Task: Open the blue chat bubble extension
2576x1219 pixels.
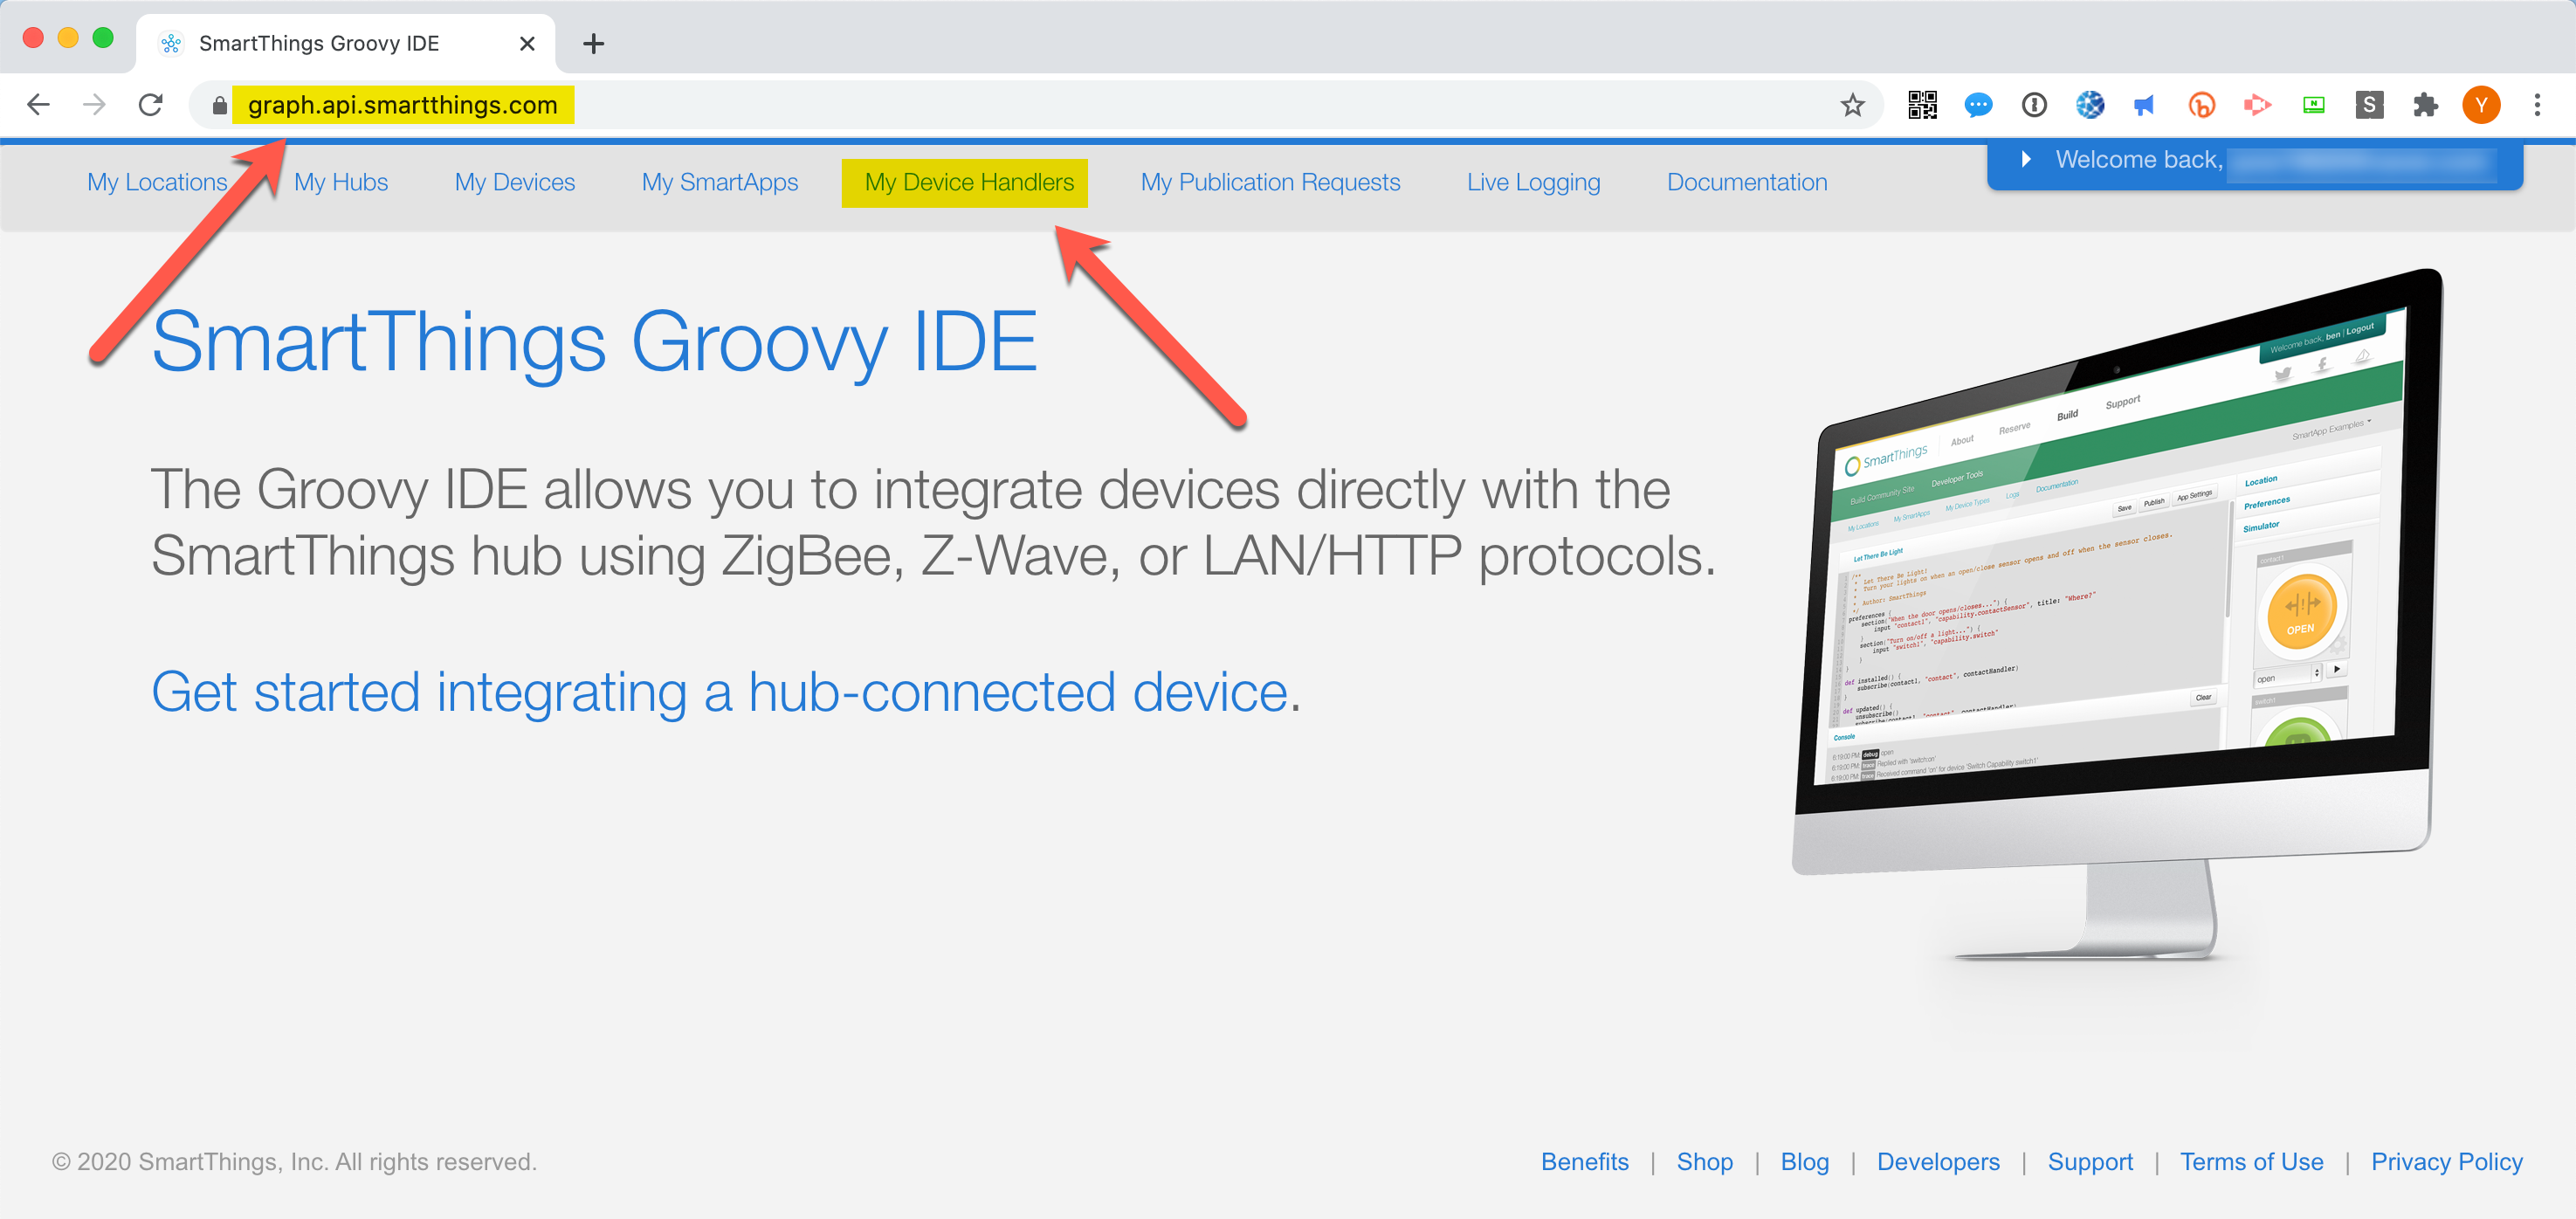Action: pyautogui.click(x=1978, y=105)
